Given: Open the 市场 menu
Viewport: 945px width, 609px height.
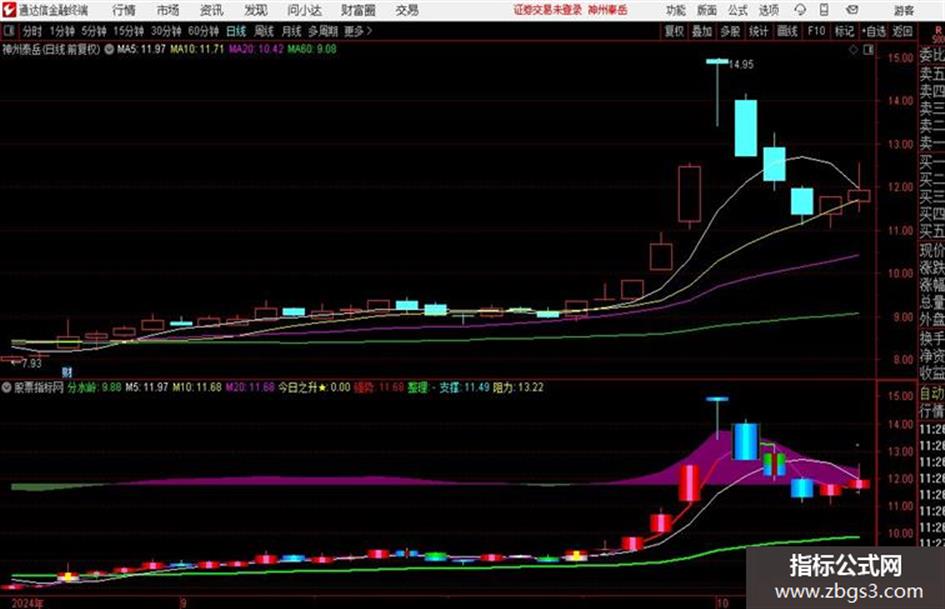Looking at the screenshot, I should pyautogui.click(x=168, y=10).
